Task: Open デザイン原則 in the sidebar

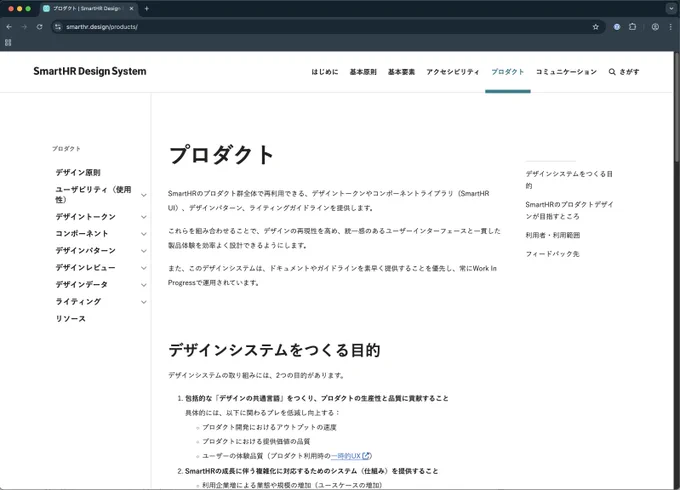Action: point(78,173)
